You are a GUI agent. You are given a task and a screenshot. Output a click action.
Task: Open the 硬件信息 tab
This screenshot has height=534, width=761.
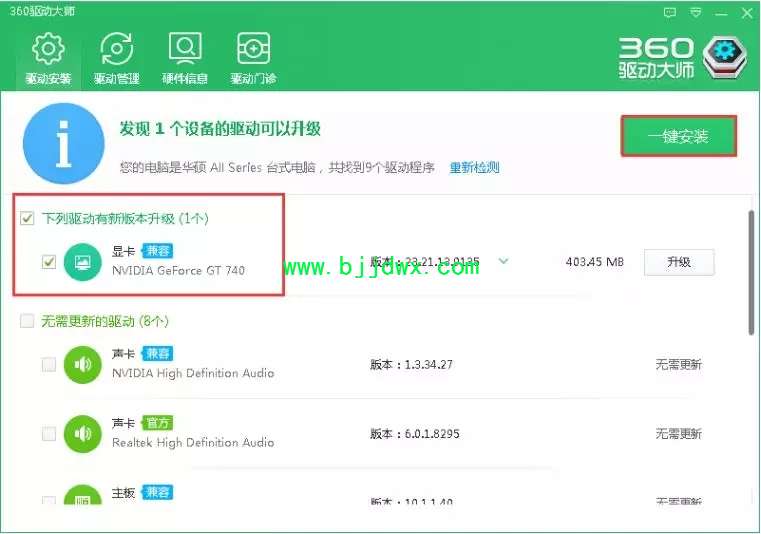click(x=184, y=59)
